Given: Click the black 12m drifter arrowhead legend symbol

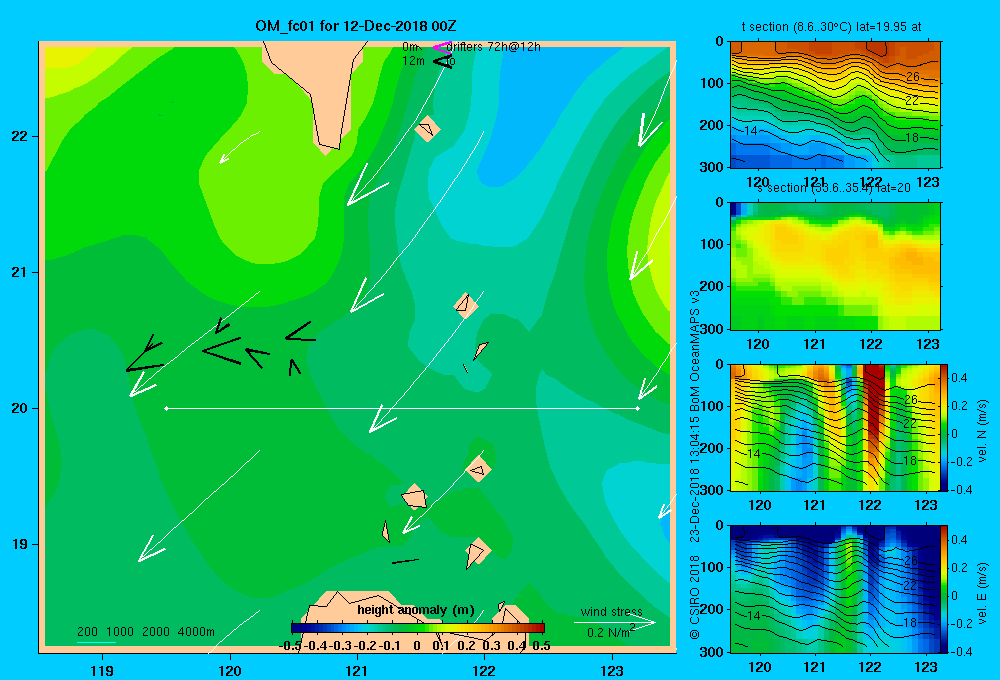Looking at the screenshot, I should tap(443, 61).
